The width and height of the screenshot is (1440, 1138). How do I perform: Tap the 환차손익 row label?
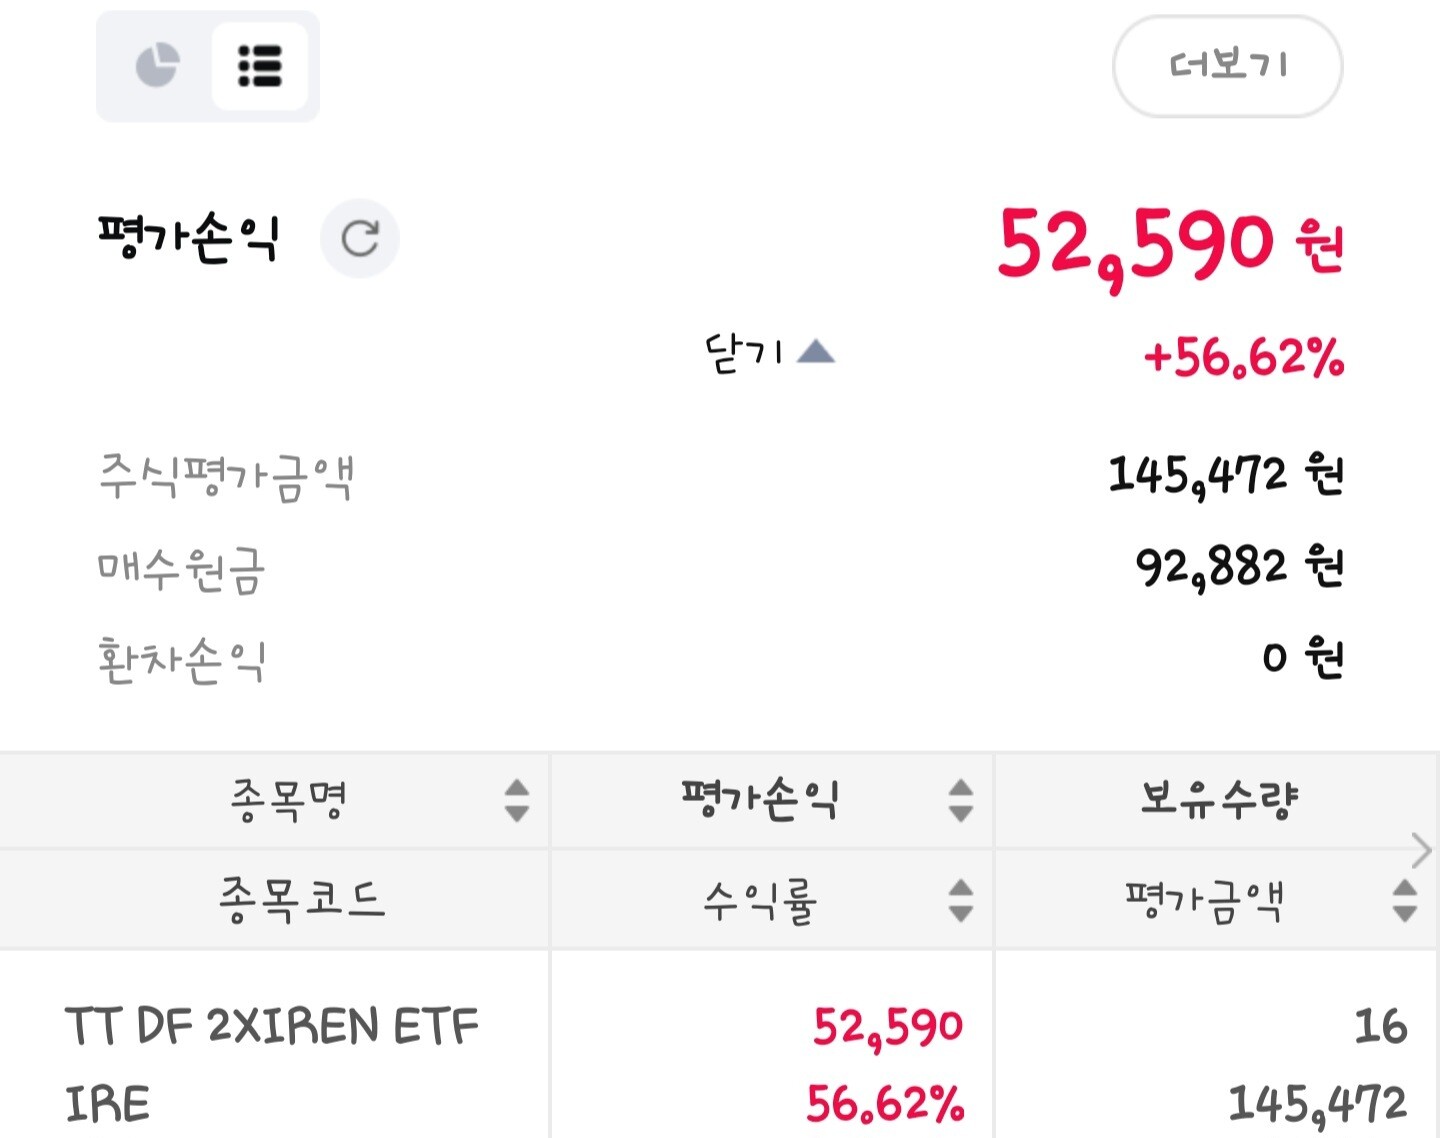[x=182, y=660]
